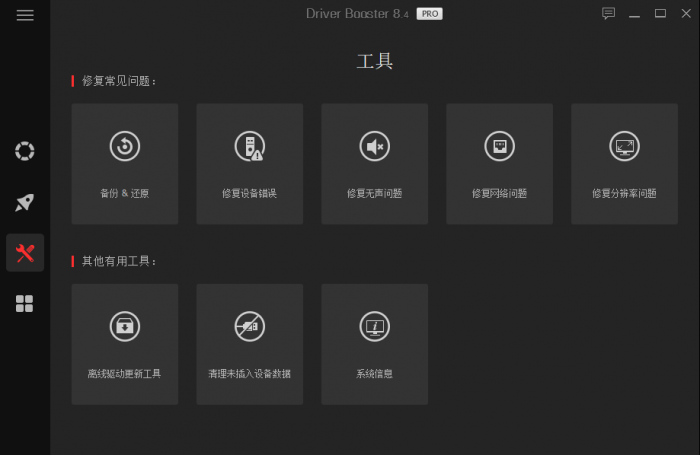The image size is (700, 455).
Task: Open the hamburger main menu
Action: (x=25, y=15)
